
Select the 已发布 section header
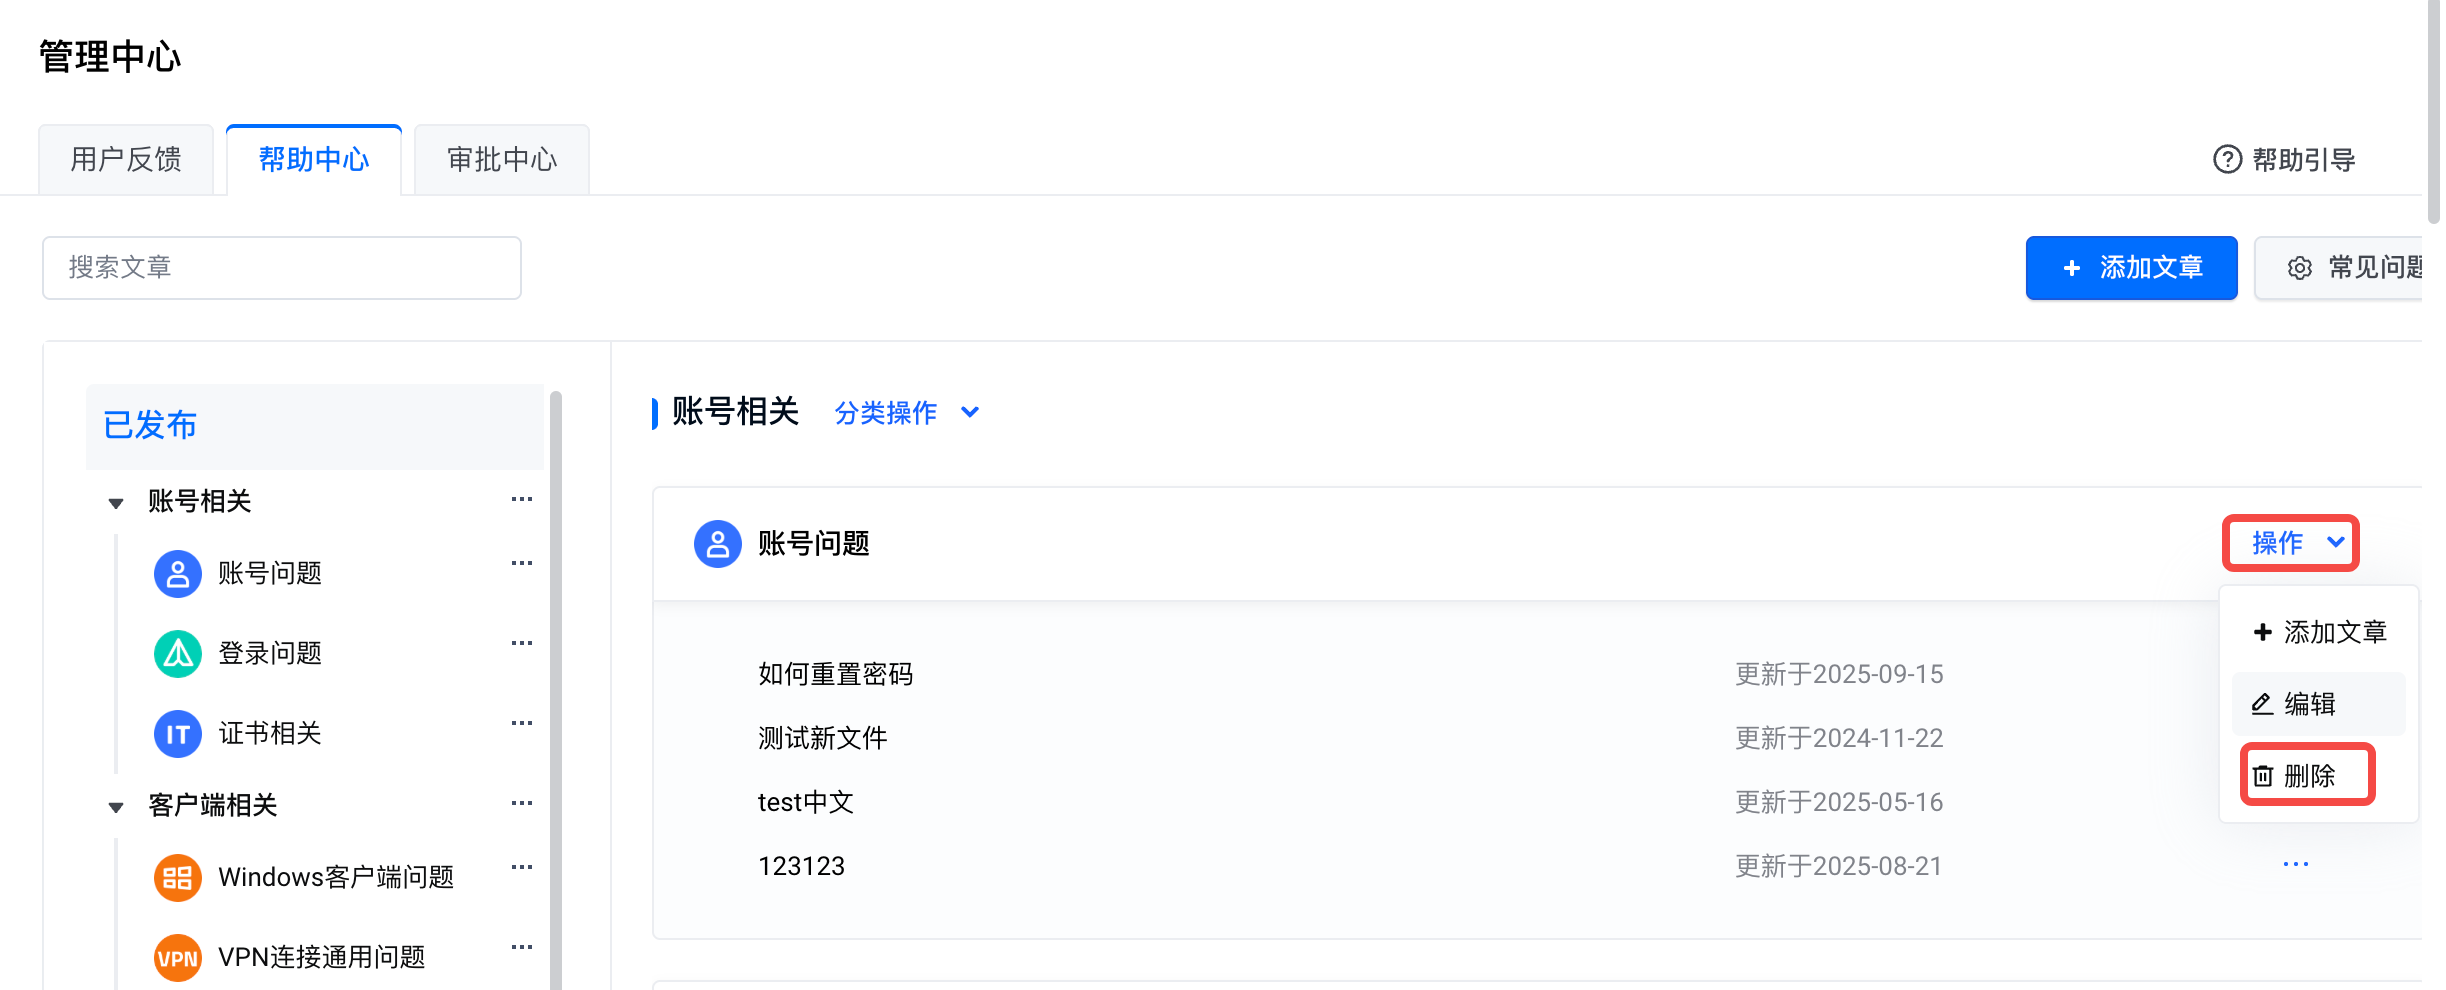(x=315, y=426)
